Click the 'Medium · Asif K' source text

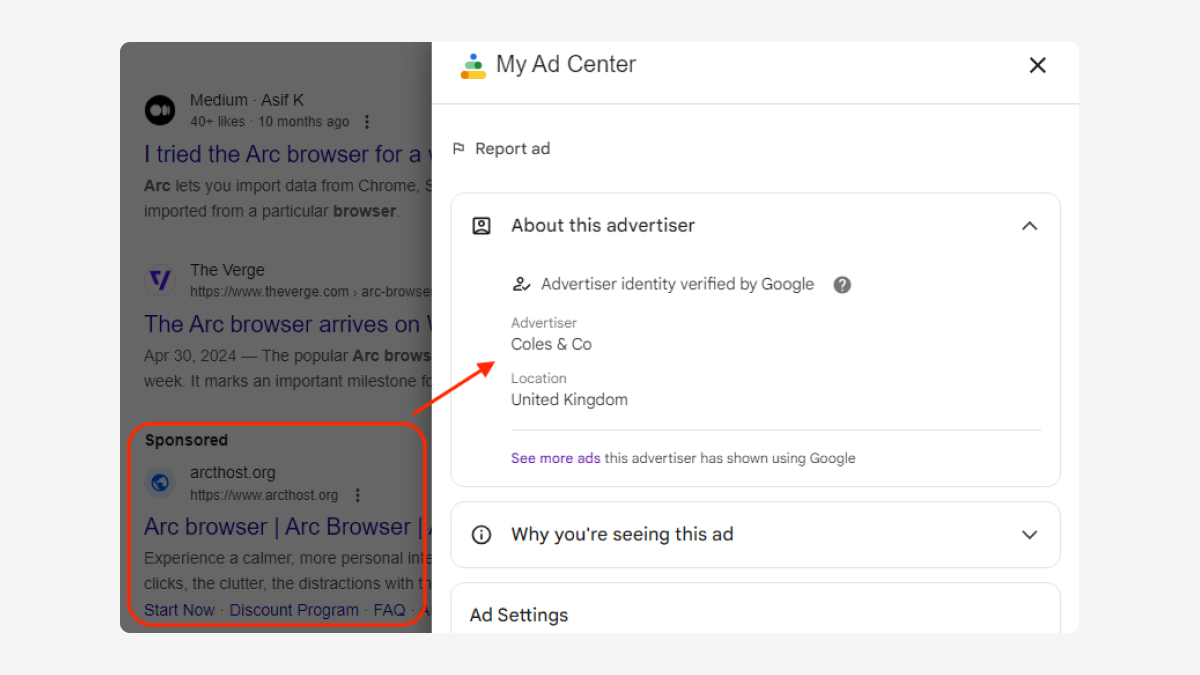tap(247, 100)
